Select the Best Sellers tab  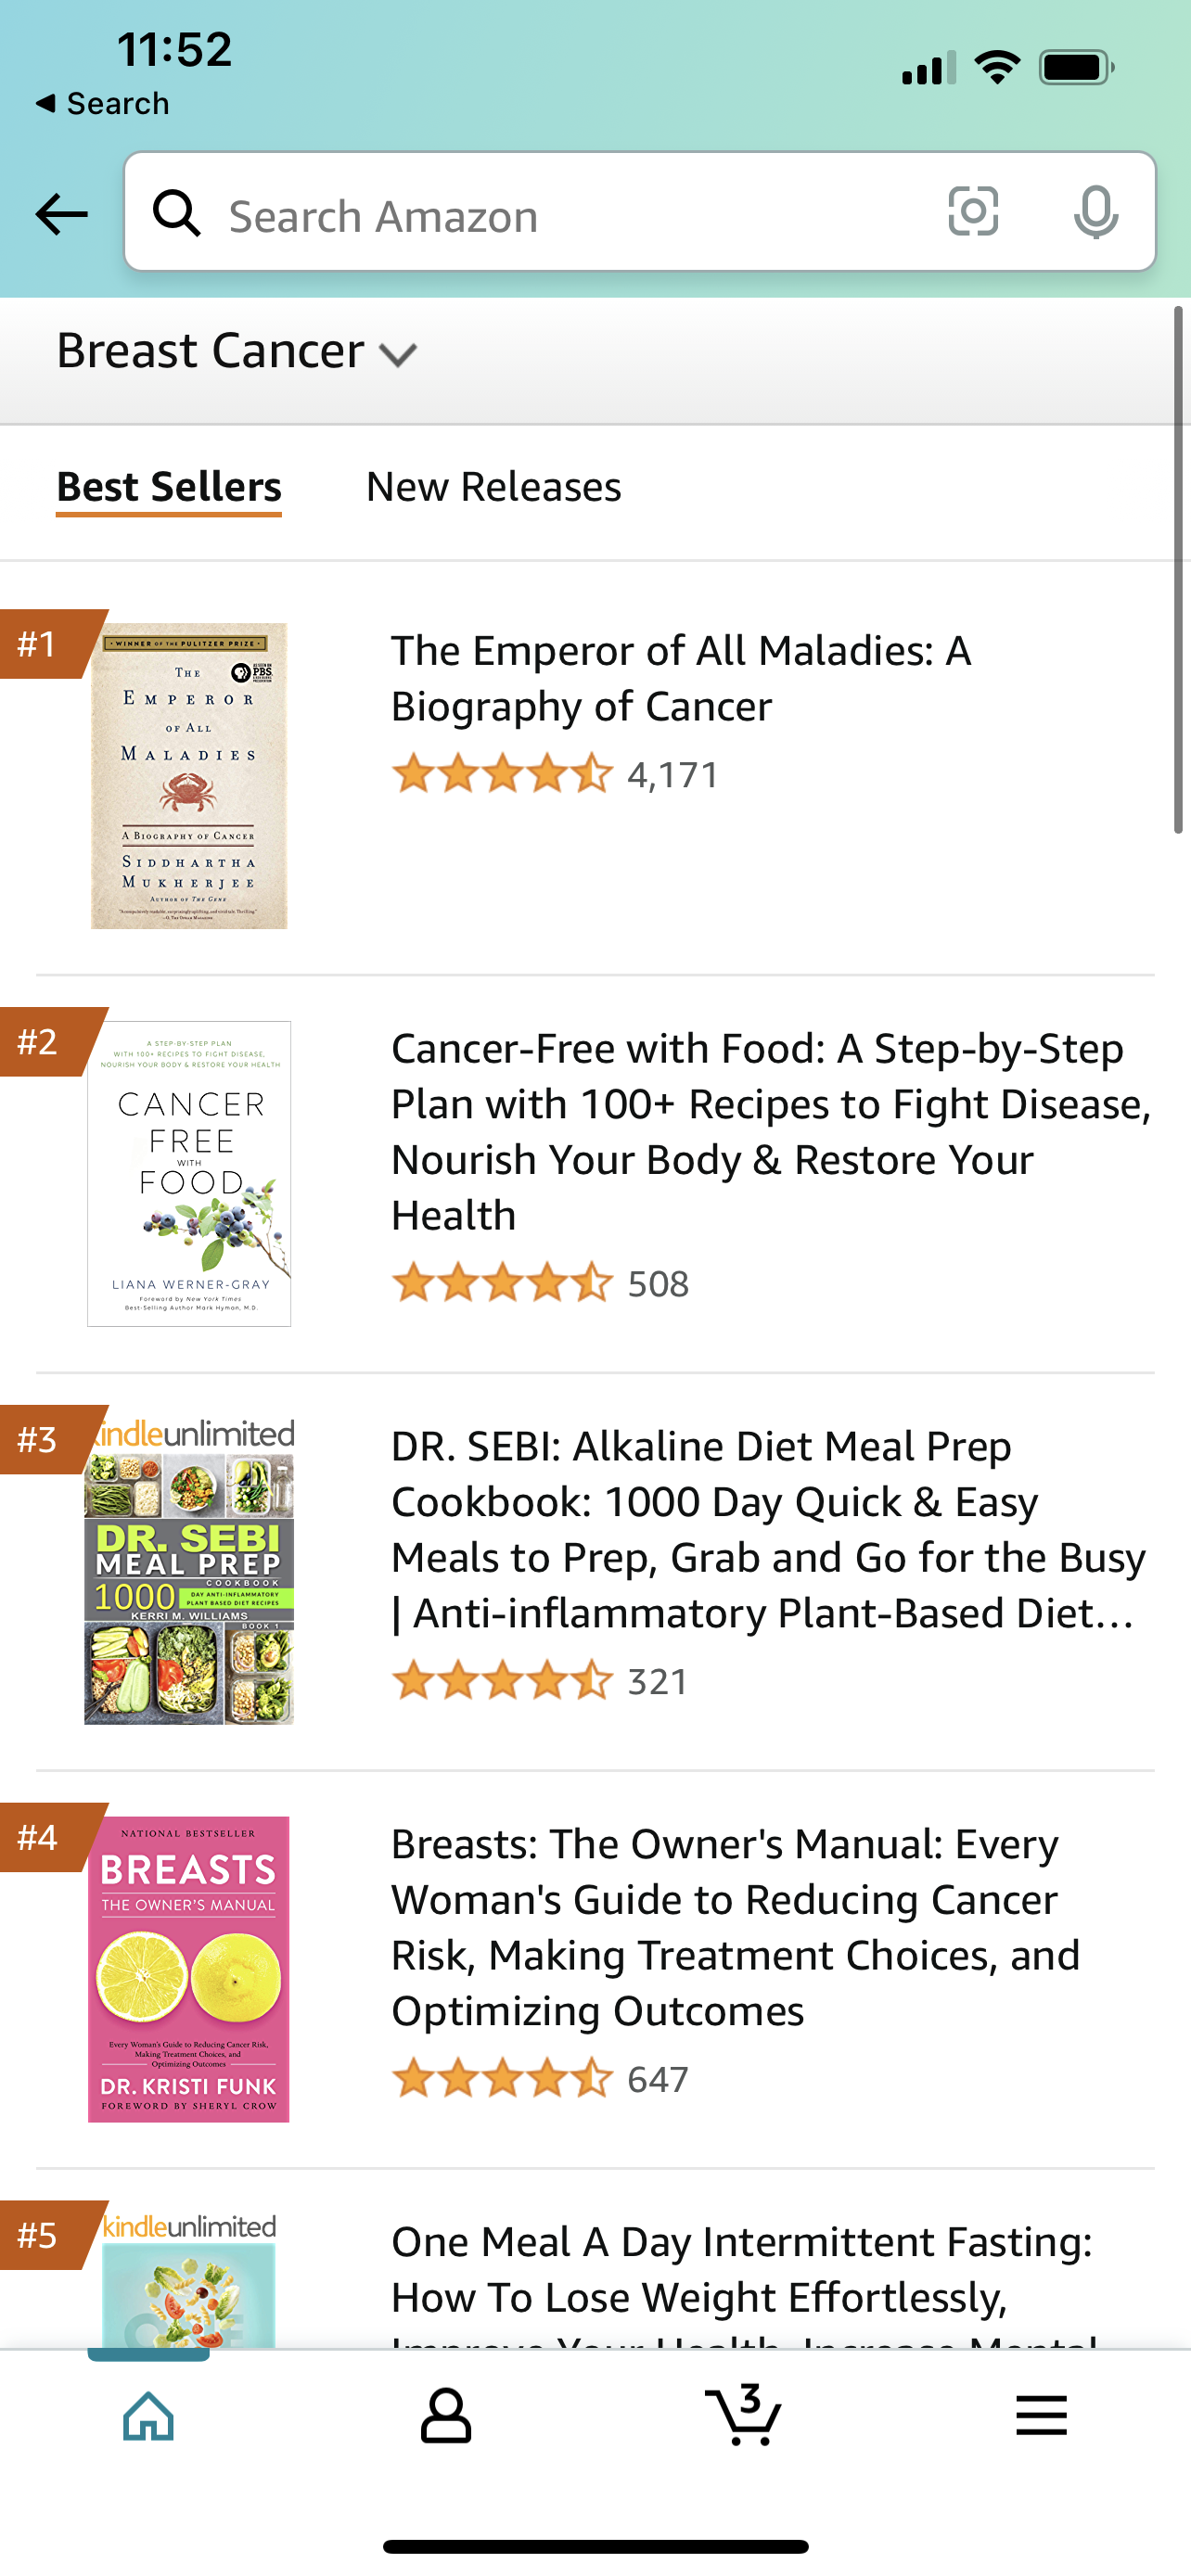[169, 487]
